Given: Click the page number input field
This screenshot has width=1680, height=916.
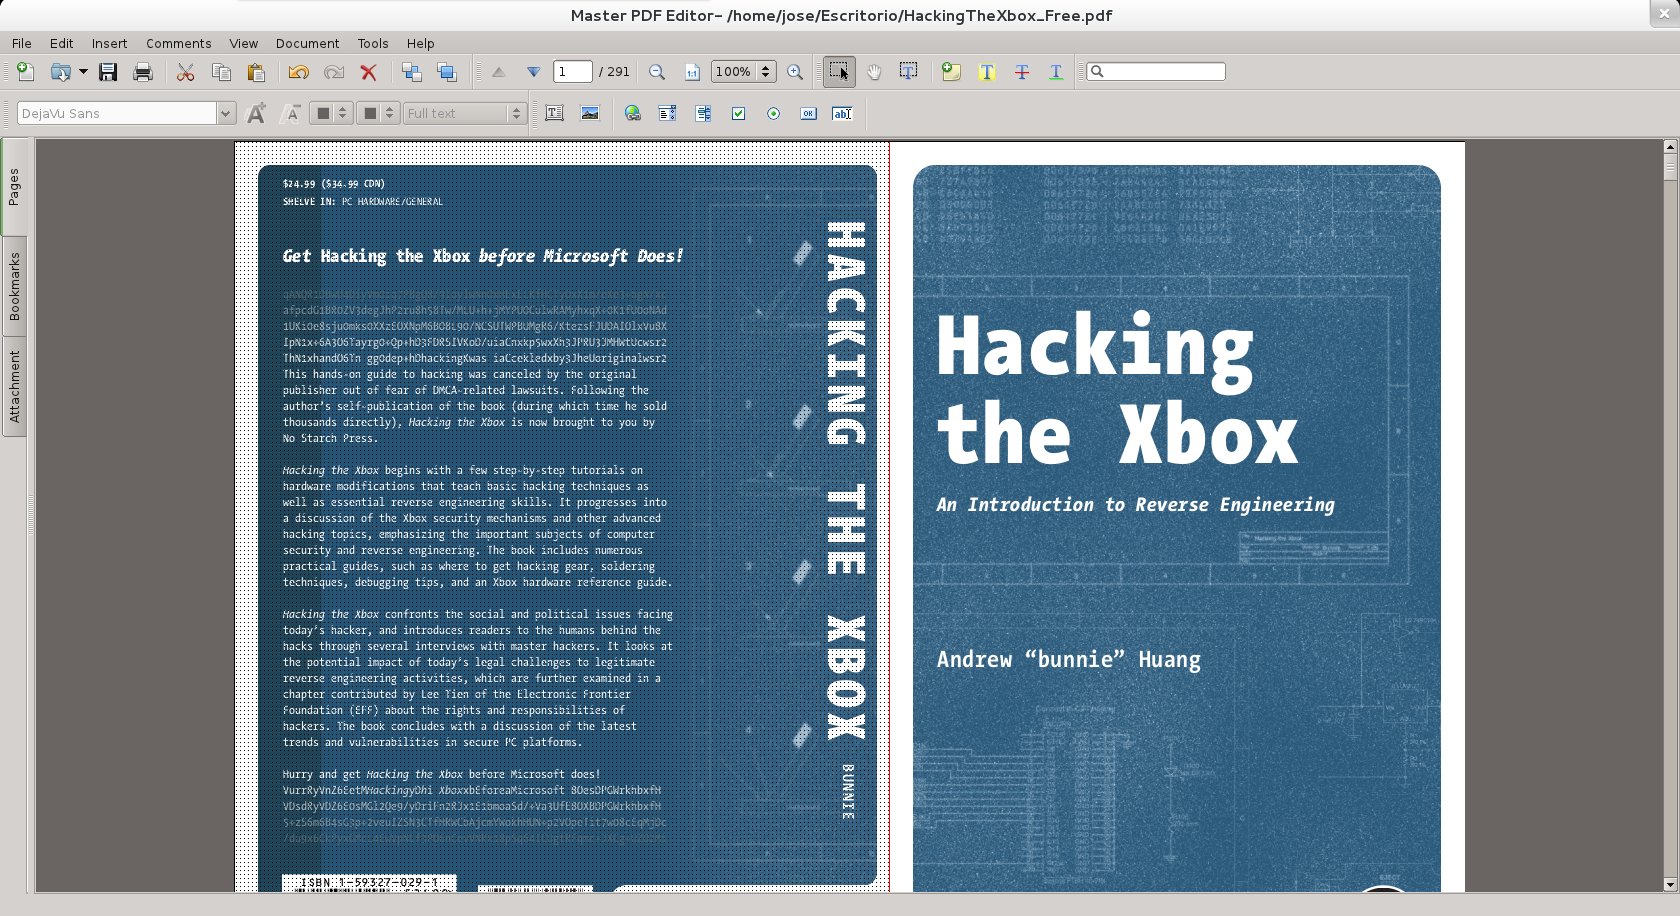Looking at the screenshot, I should [572, 72].
